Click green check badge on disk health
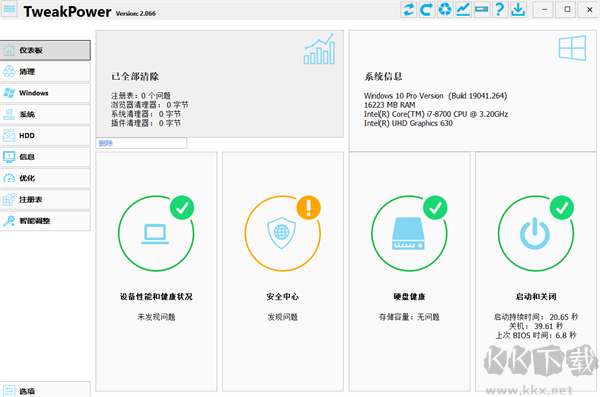This screenshot has width=600, height=397. point(435,208)
